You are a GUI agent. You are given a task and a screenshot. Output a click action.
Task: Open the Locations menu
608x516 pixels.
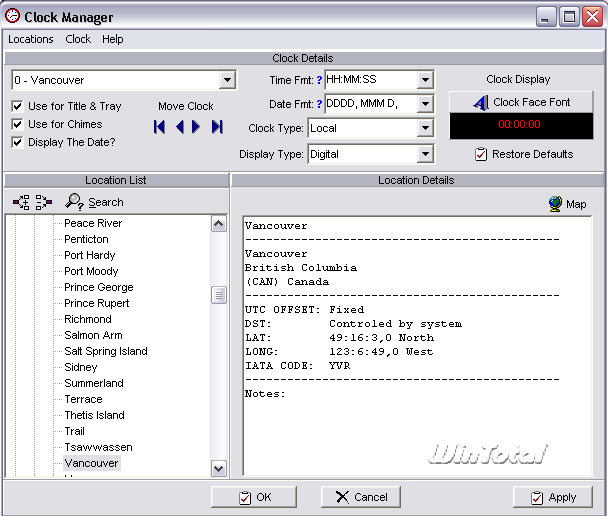(x=31, y=39)
